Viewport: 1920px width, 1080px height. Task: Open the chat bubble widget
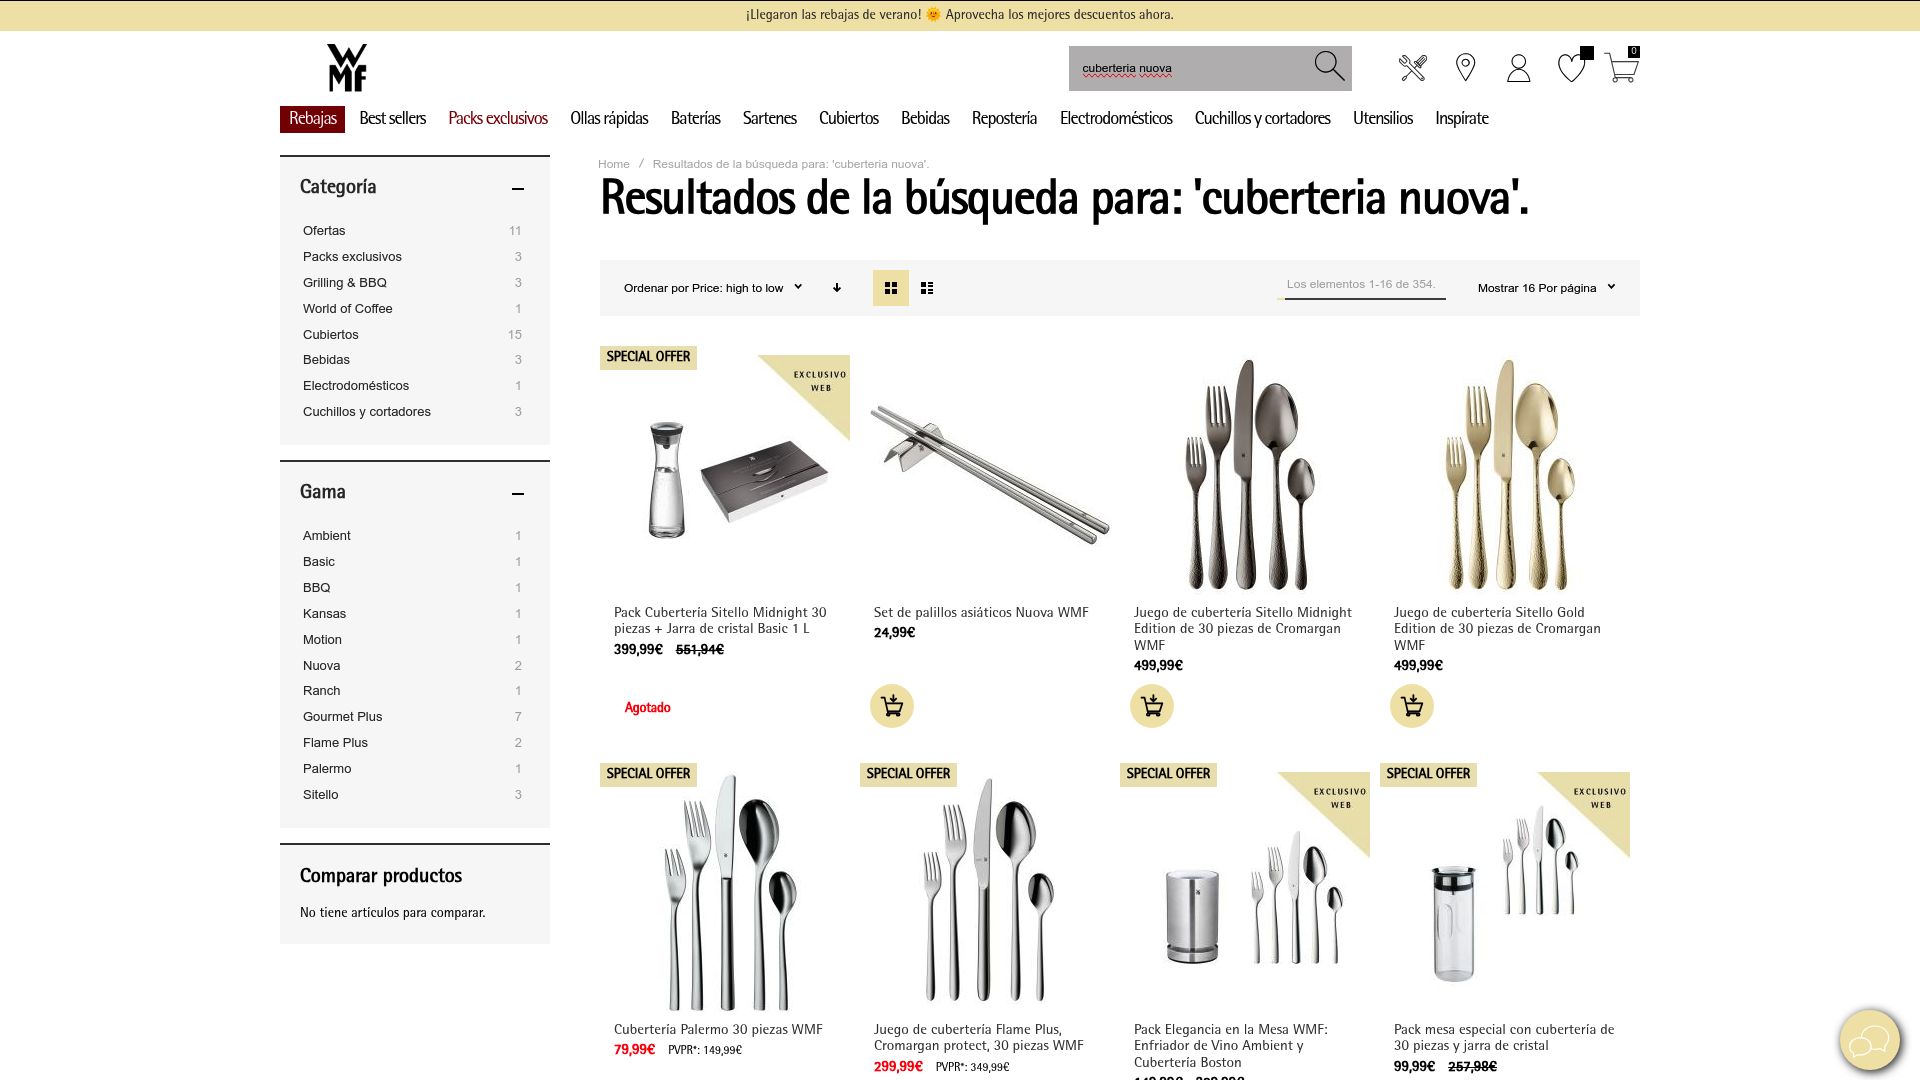pos(1869,1040)
